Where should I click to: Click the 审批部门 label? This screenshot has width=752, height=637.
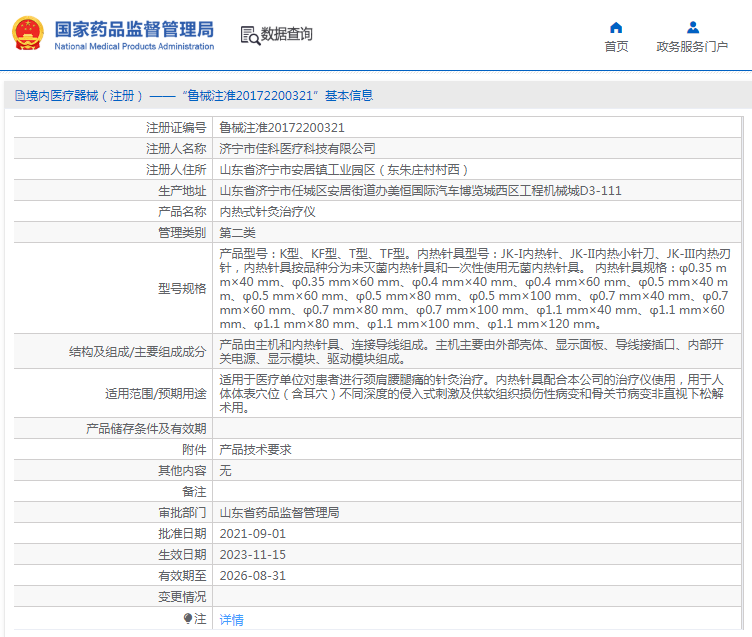tap(182, 513)
